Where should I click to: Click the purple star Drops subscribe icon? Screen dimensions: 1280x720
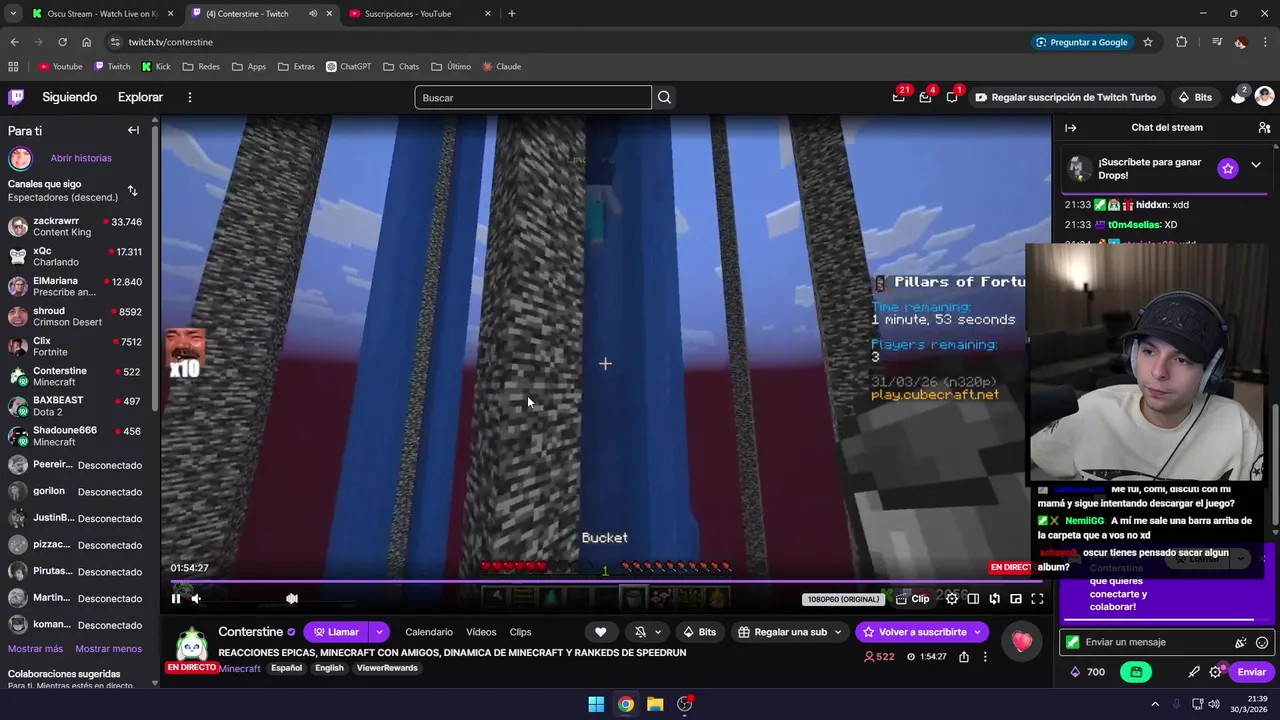click(1228, 168)
